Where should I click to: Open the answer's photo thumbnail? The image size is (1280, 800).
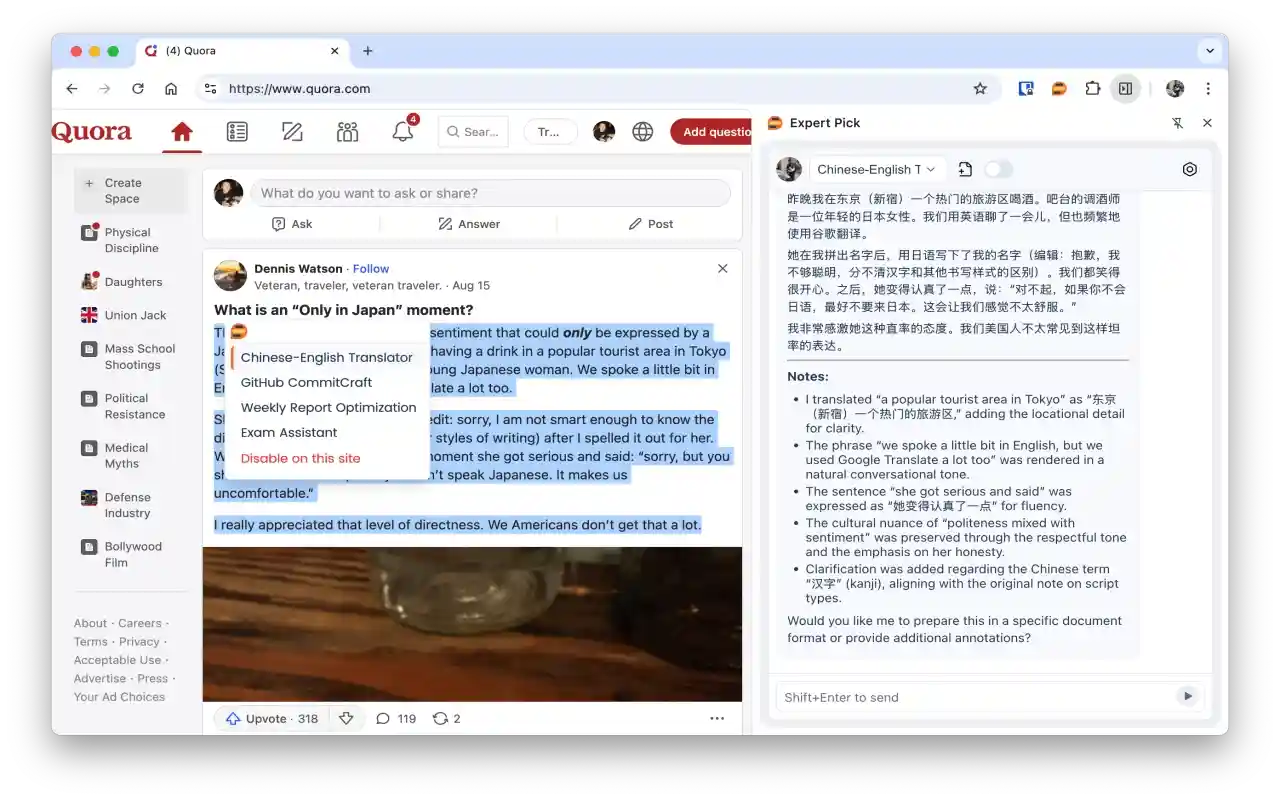coord(472,624)
